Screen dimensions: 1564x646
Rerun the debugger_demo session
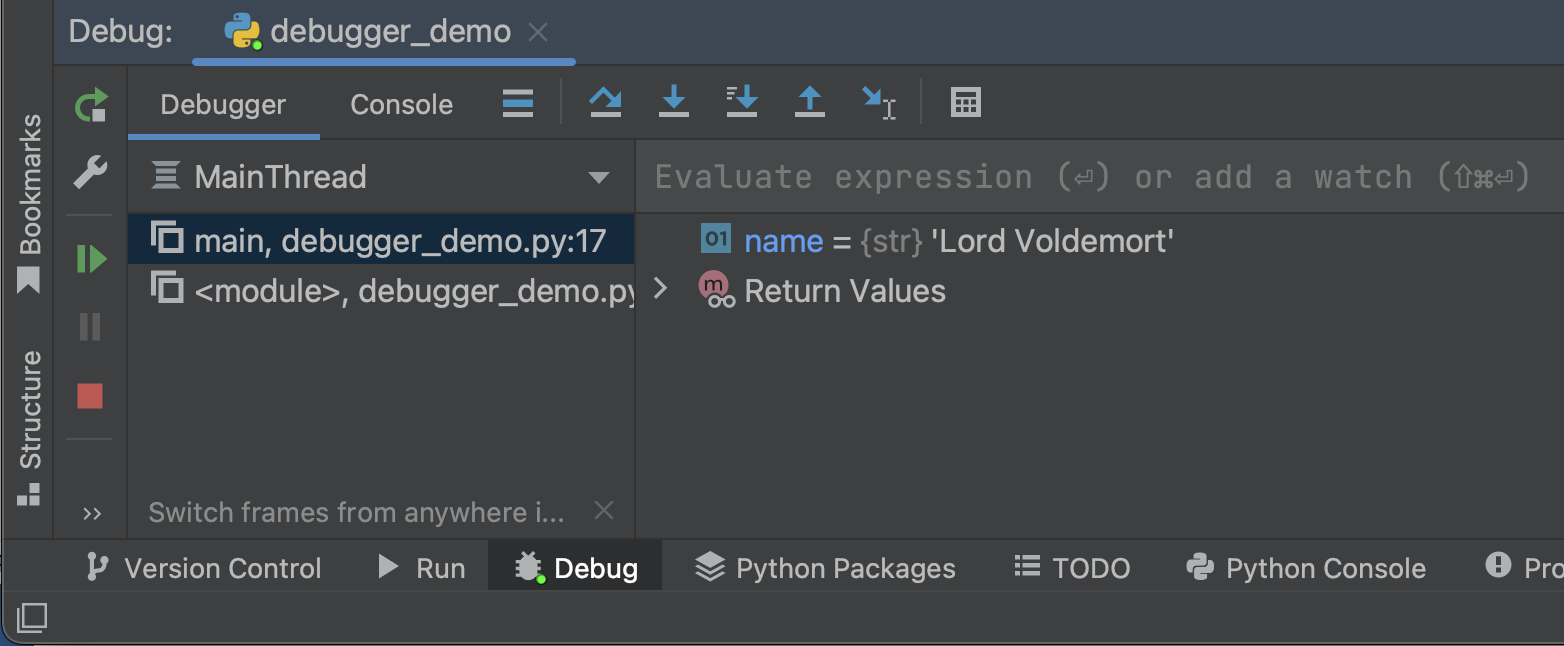[x=92, y=103]
